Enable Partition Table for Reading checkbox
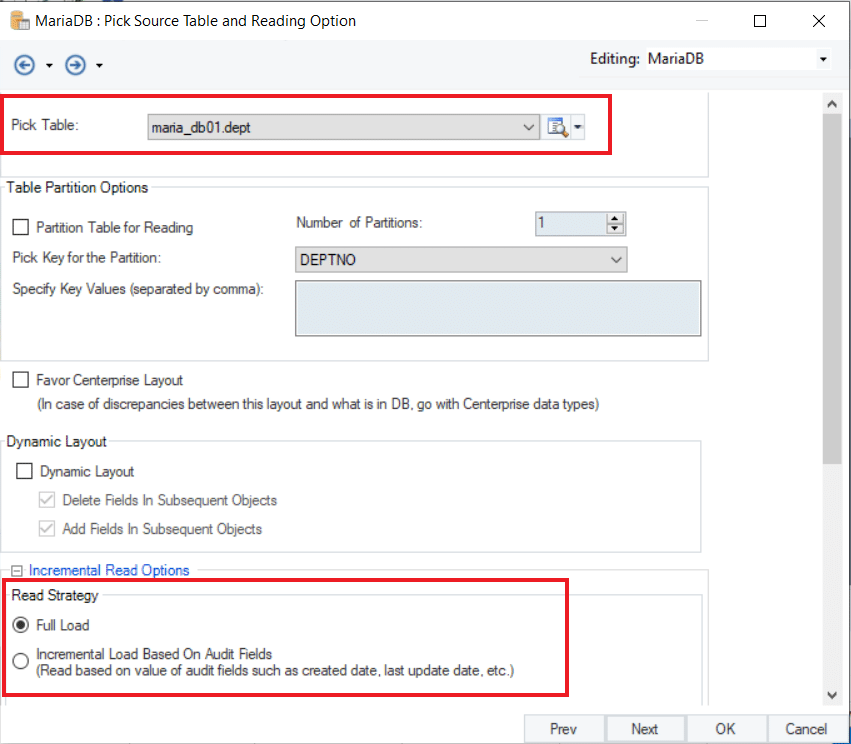The width and height of the screenshot is (851, 744). coord(21,228)
